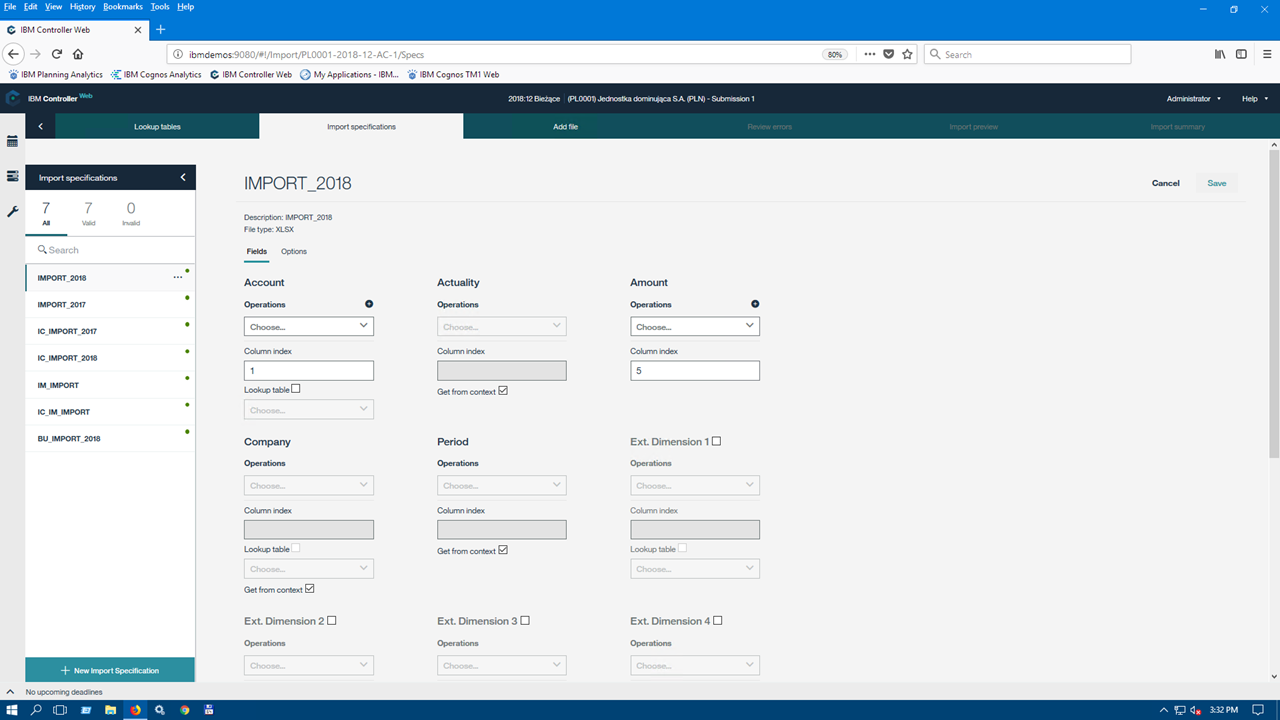Enable Ext. Dimension 4 checkbox
Image resolution: width=1280 pixels, height=720 pixels.
[718, 620]
